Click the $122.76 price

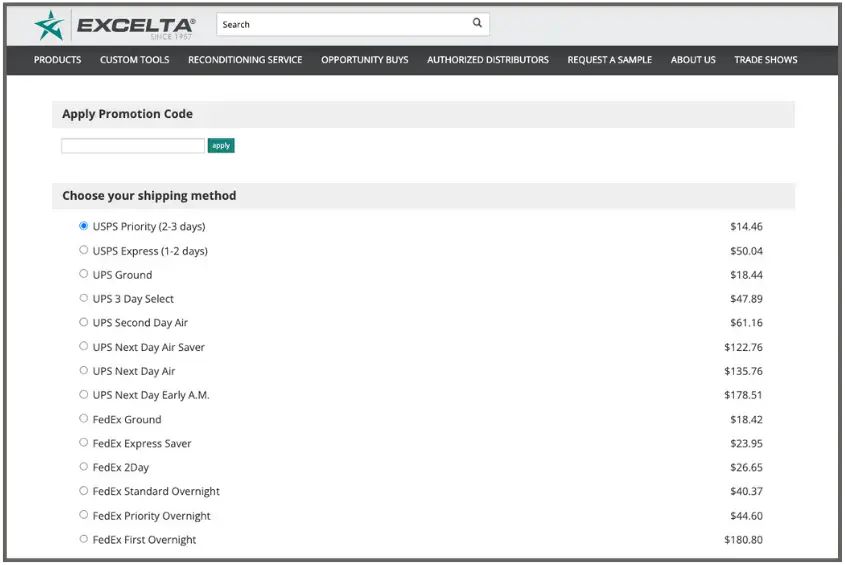743,347
